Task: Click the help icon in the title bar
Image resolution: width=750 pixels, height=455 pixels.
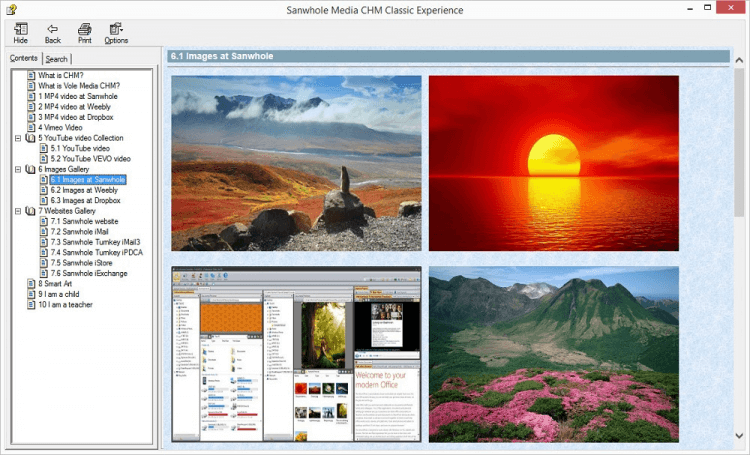Action: pyautogui.click(x=11, y=9)
